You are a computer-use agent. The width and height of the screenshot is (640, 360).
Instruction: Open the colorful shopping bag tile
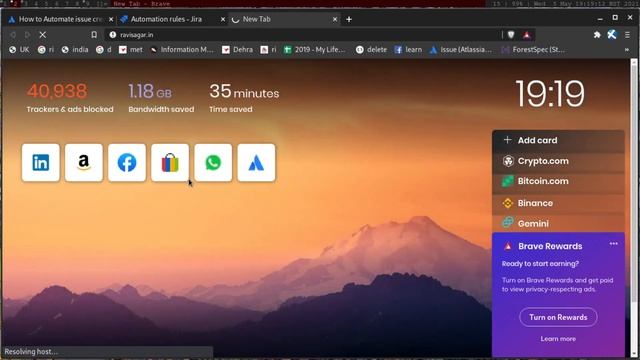[x=170, y=162]
